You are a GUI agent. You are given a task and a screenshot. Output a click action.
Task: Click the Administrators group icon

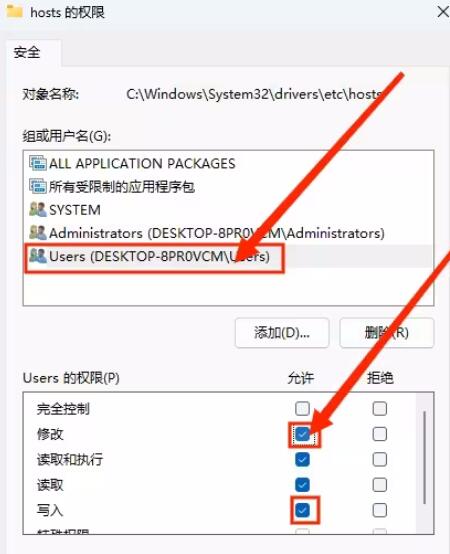tap(37, 233)
